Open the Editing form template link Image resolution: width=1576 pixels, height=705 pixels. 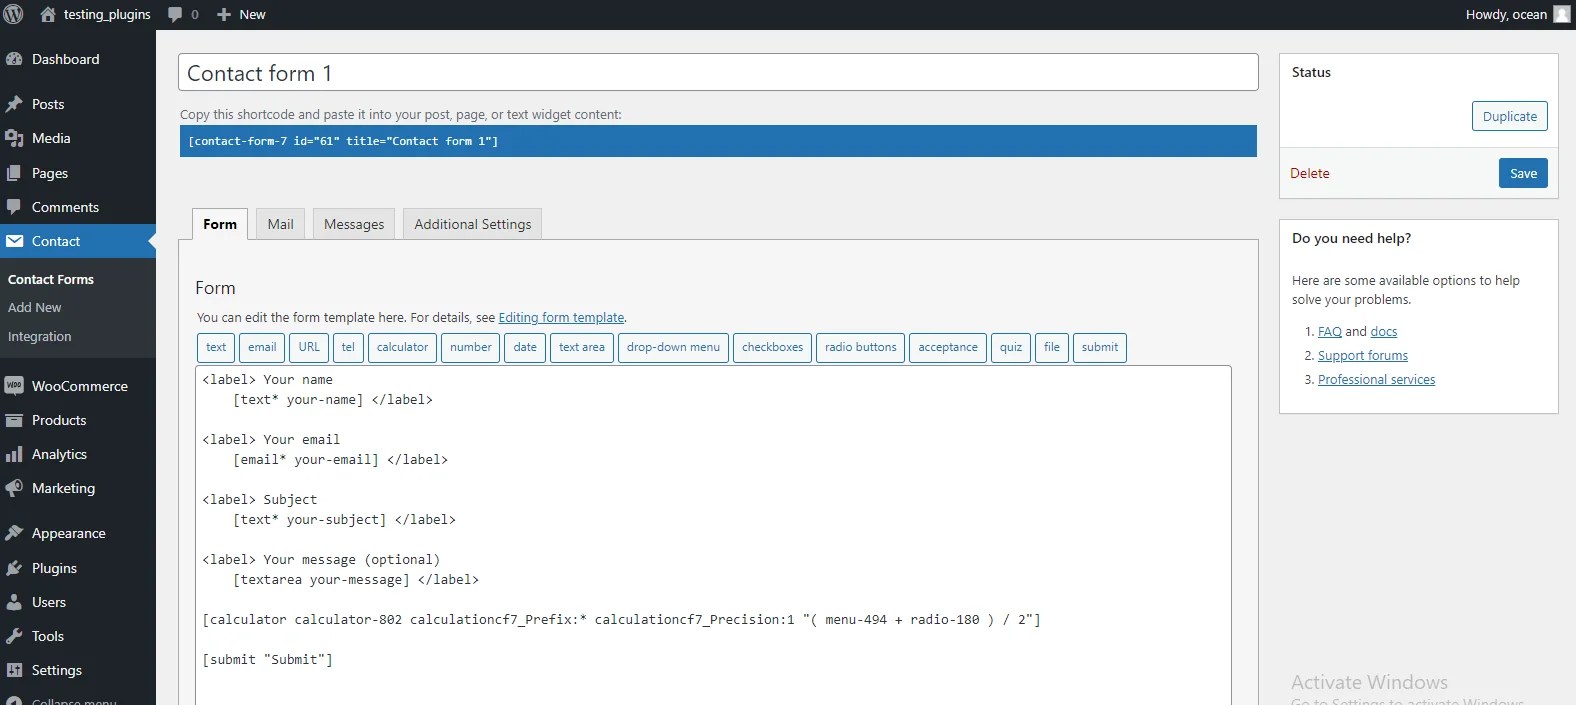[x=561, y=318]
